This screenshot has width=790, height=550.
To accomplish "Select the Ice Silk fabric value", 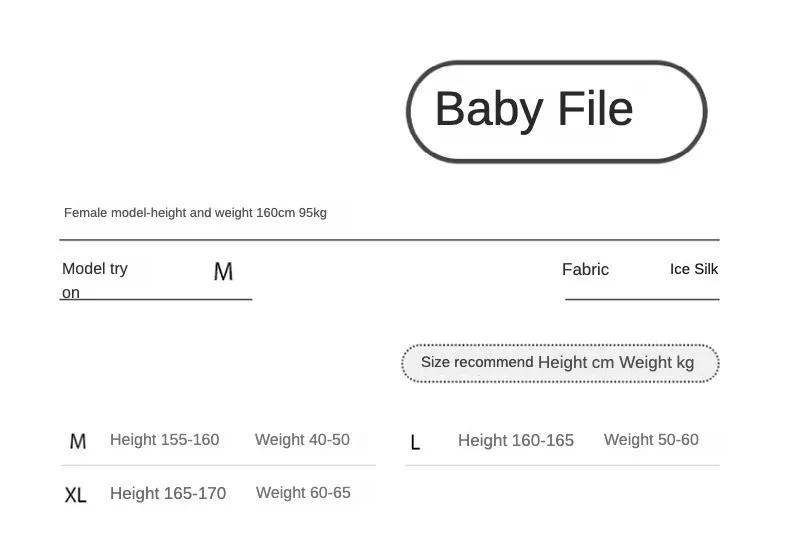I will (694, 269).
